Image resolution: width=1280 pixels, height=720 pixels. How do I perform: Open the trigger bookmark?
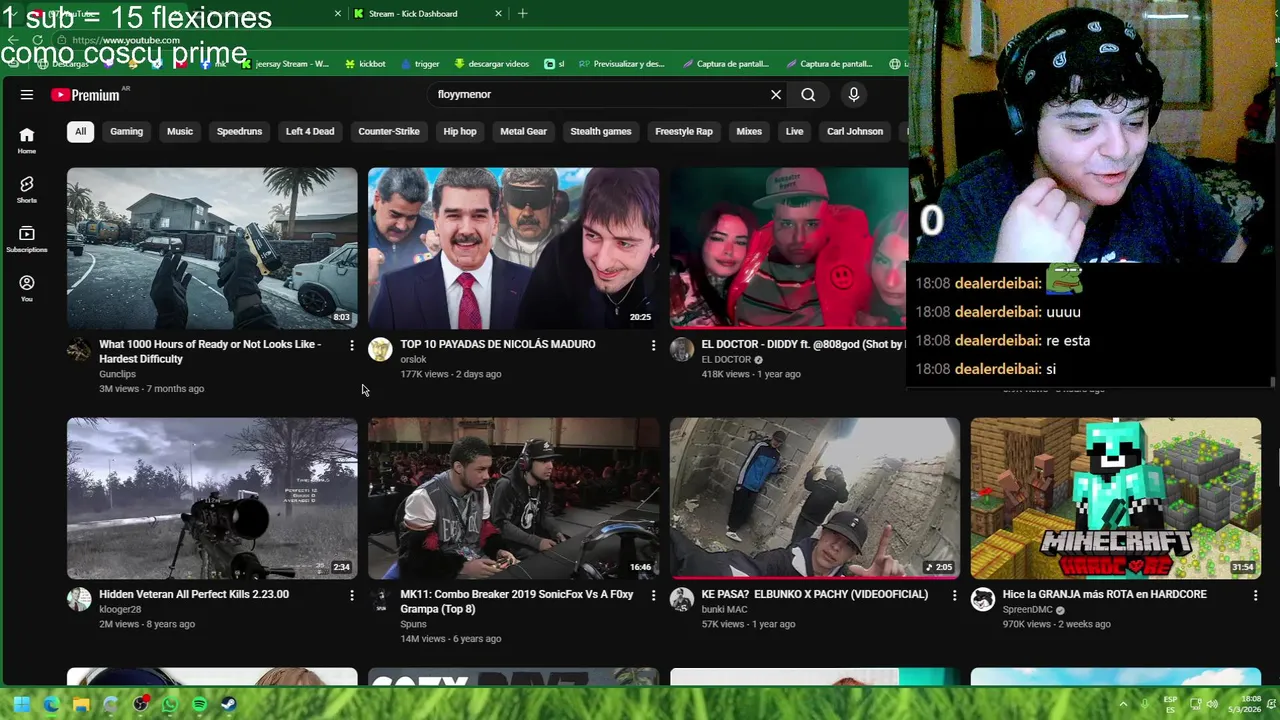tap(420, 64)
